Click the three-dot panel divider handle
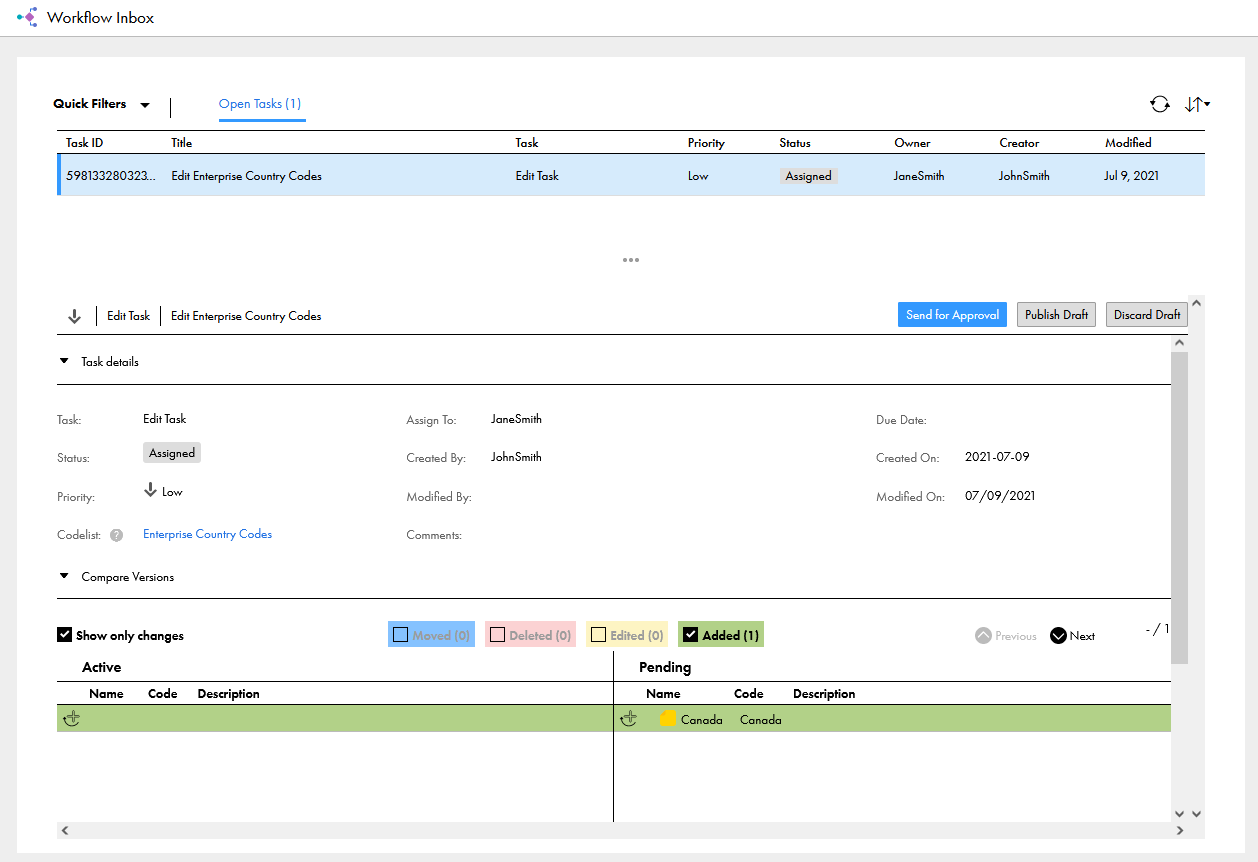Viewport: 1258px width, 862px height. 630,260
